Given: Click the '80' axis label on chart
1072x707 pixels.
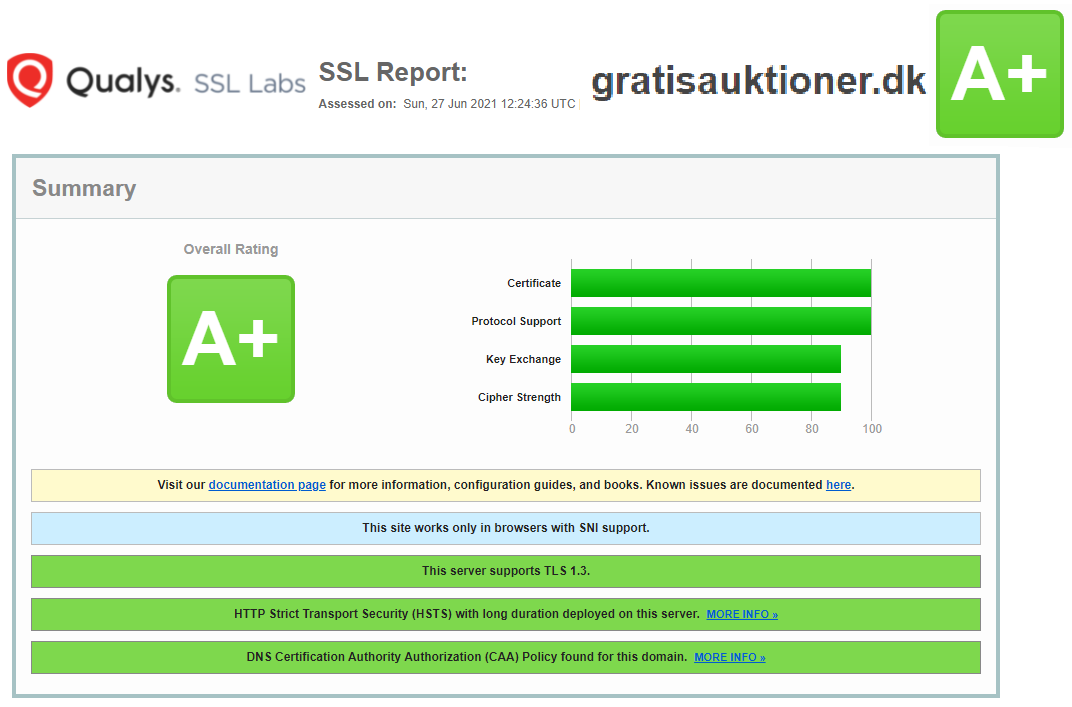Looking at the screenshot, I should coord(812,429).
